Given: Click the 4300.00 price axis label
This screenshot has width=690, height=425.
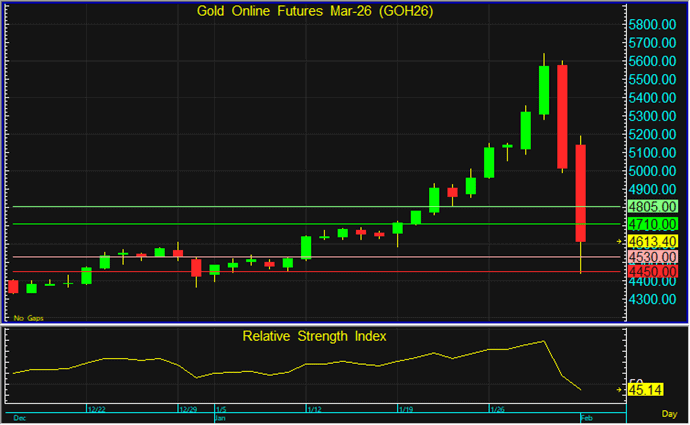Looking at the screenshot, I should point(655,299).
